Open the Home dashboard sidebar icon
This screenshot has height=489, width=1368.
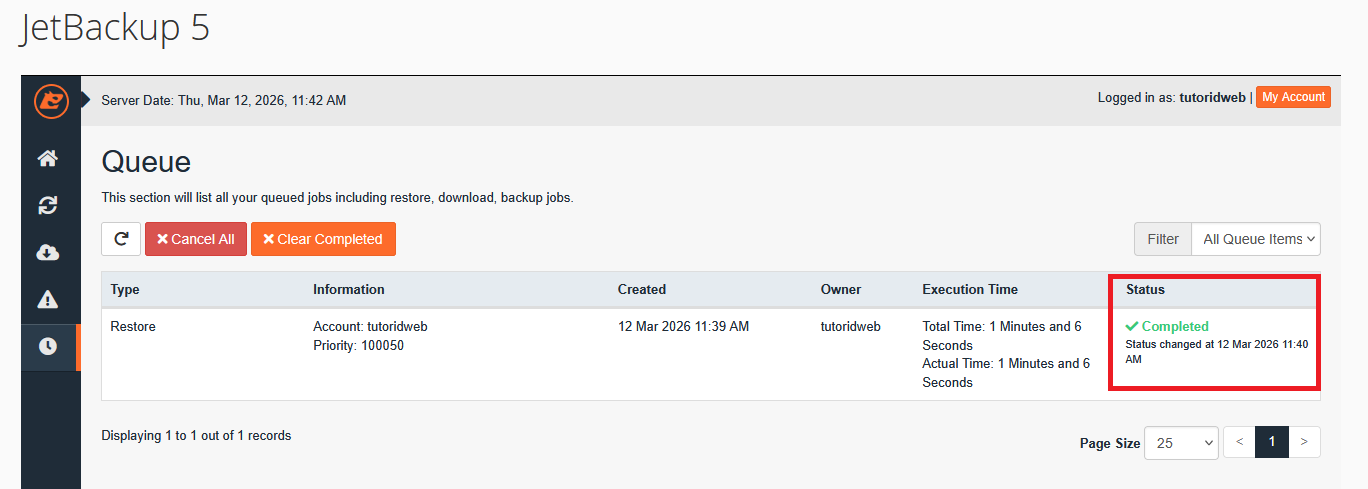coord(48,158)
